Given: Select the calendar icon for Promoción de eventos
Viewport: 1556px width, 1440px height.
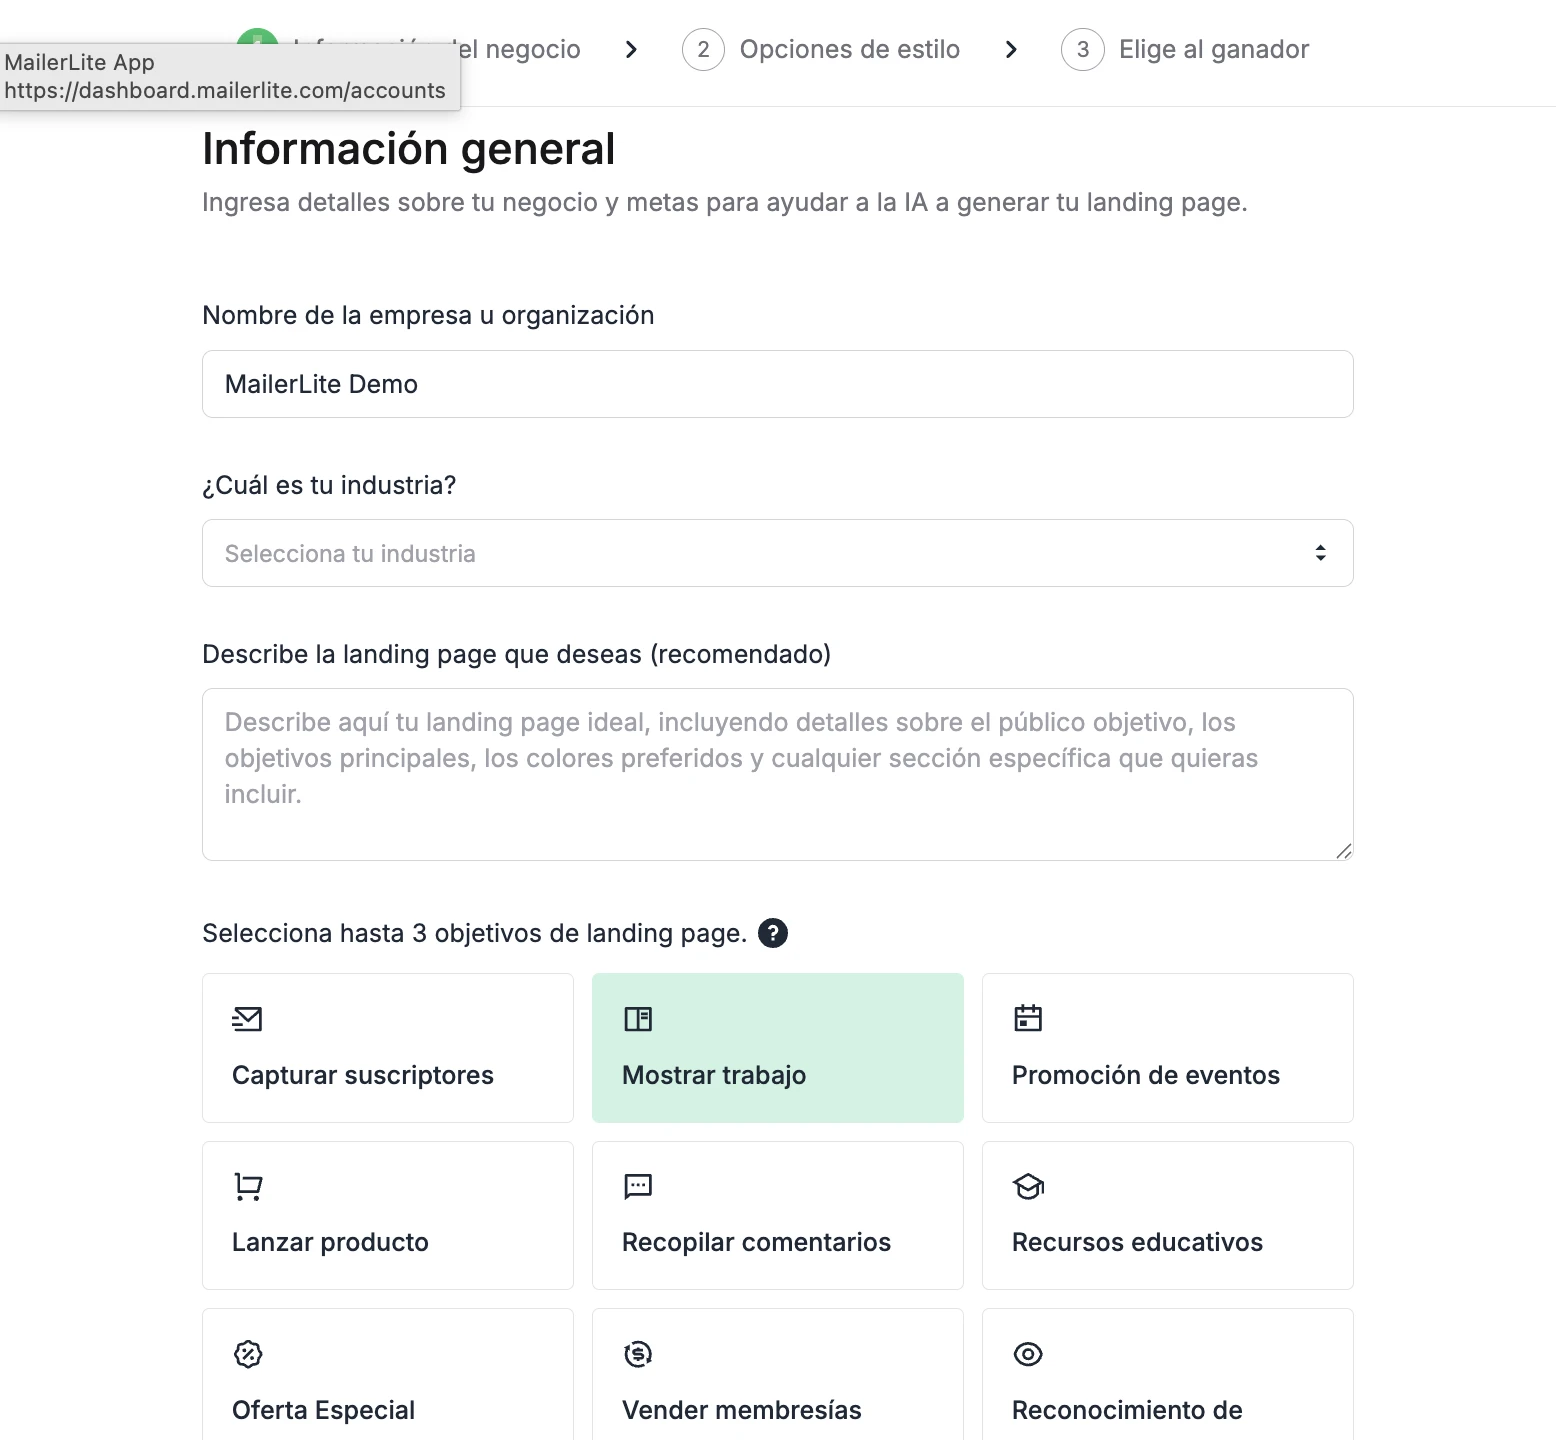Looking at the screenshot, I should tap(1027, 1020).
